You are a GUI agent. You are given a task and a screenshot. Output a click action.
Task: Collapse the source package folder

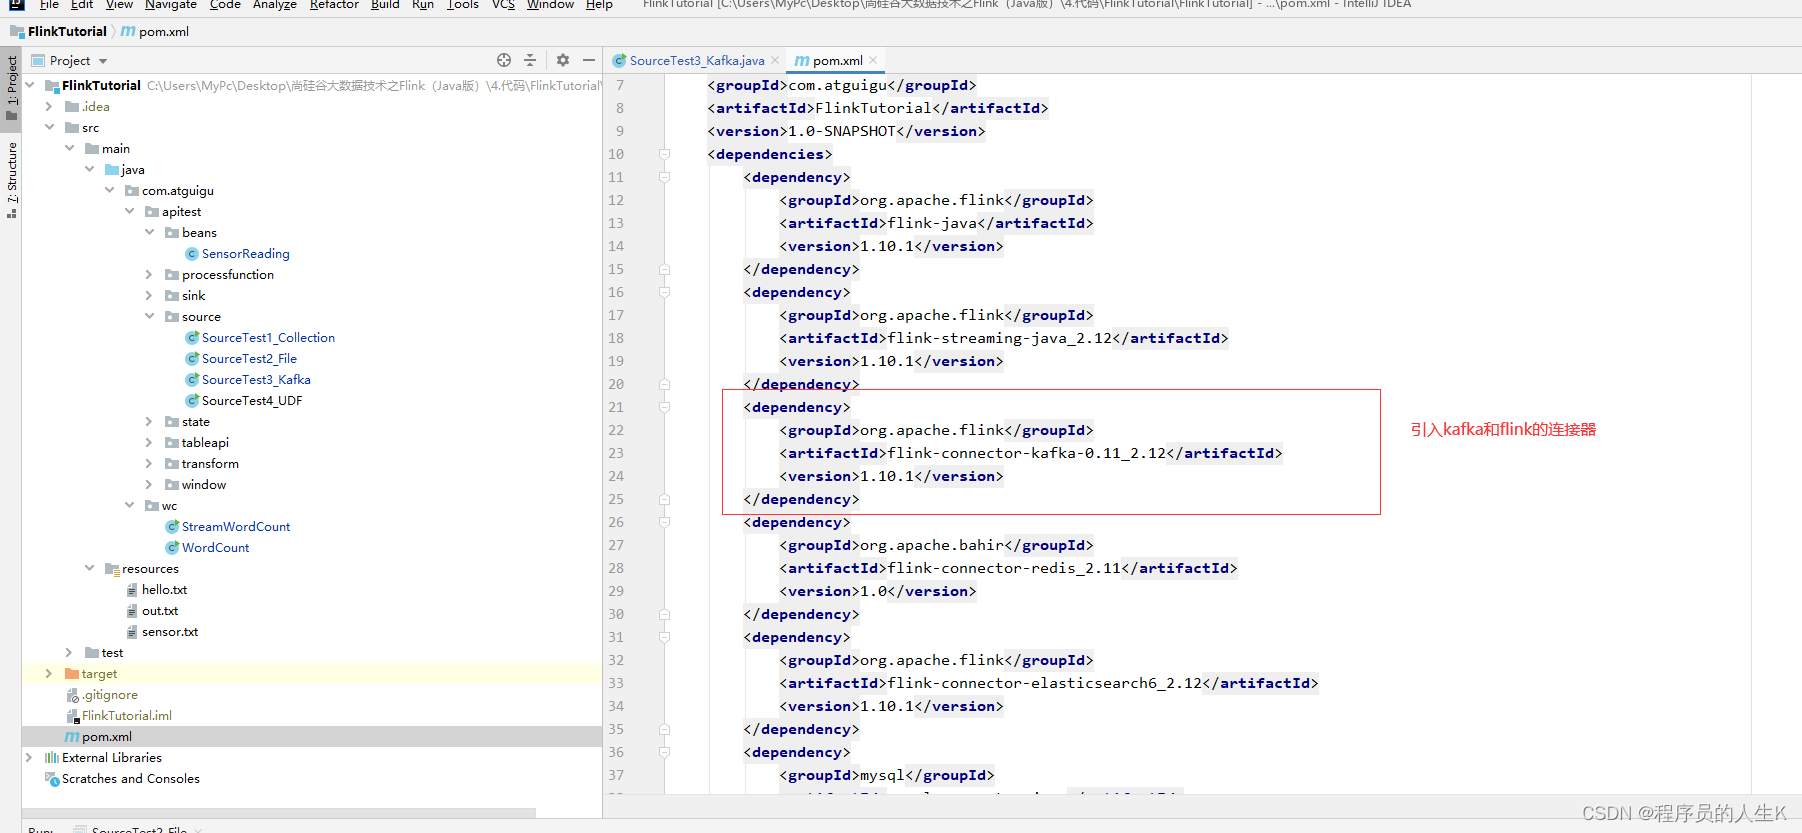(149, 317)
